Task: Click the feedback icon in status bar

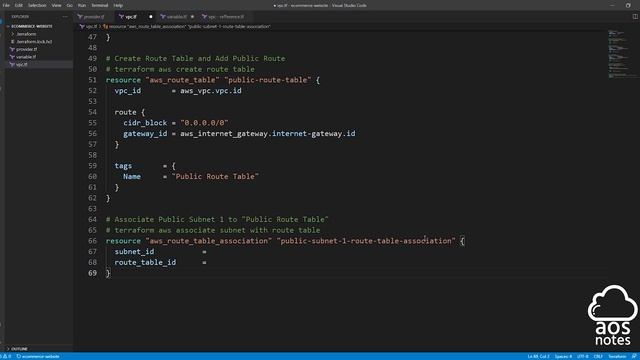Action: click(634, 356)
